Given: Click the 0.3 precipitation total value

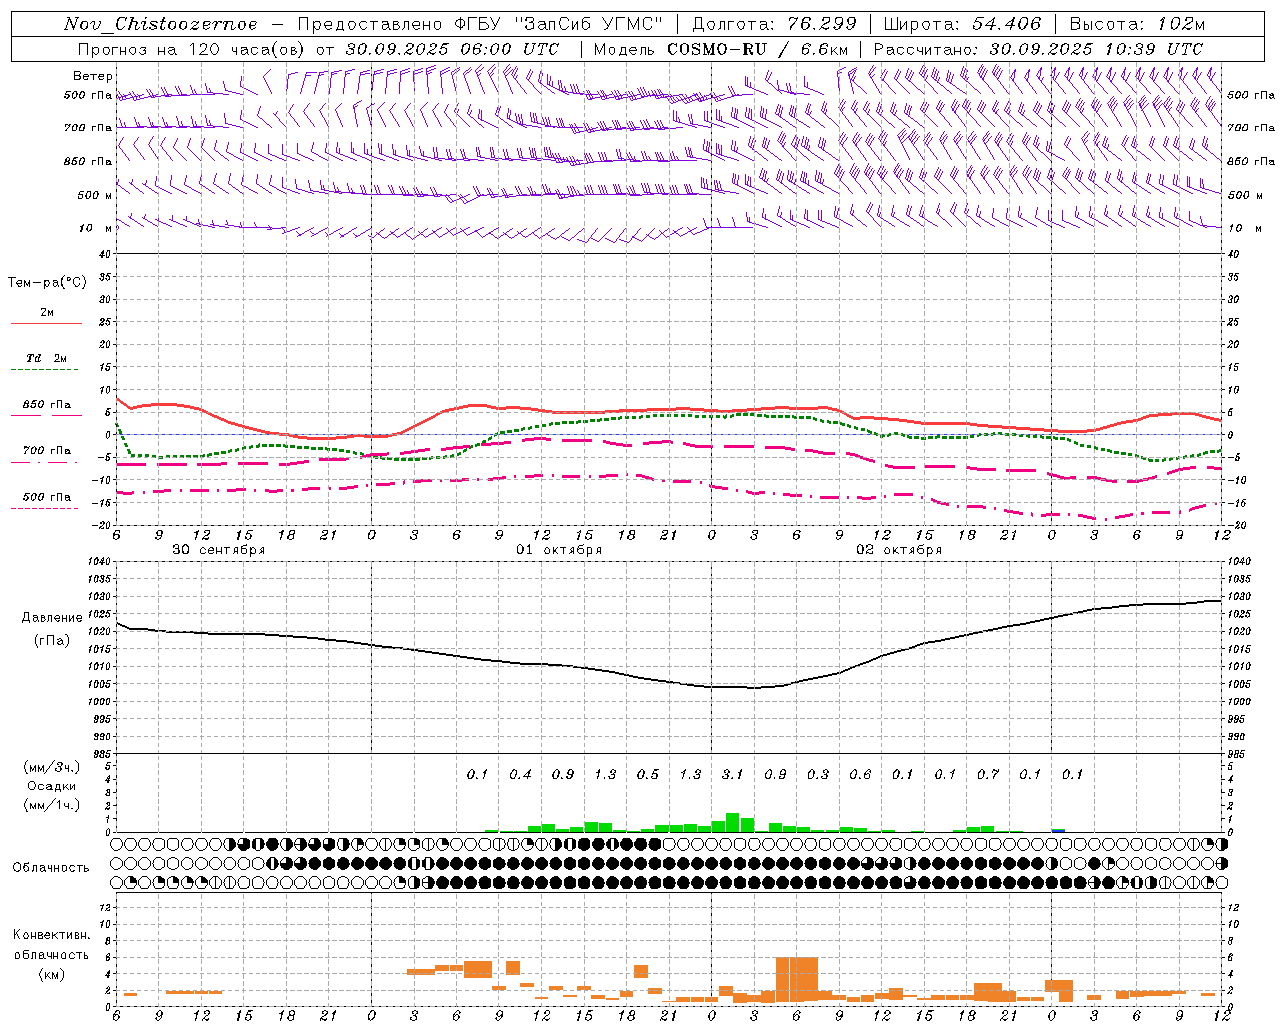Looking at the screenshot, I should 818,774.
